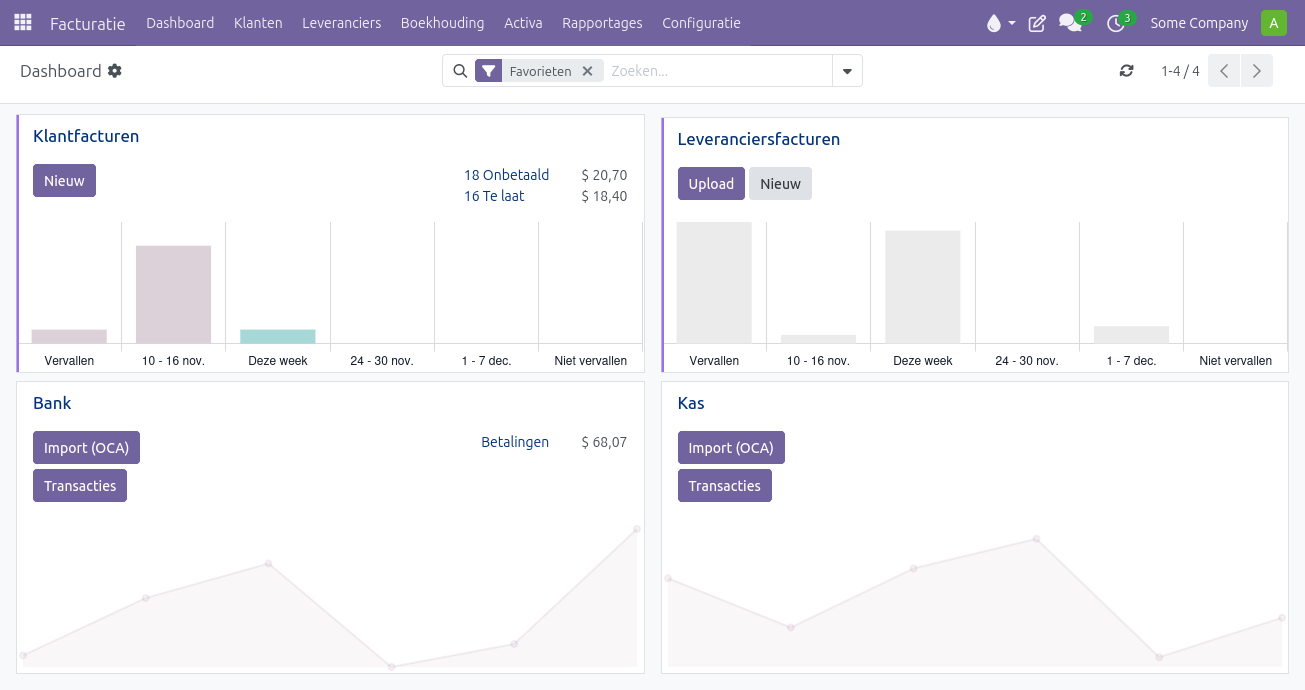Remove the Favorieten filter tag
This screenshot has width=1305, height=690.
click(x=588, y=71)
